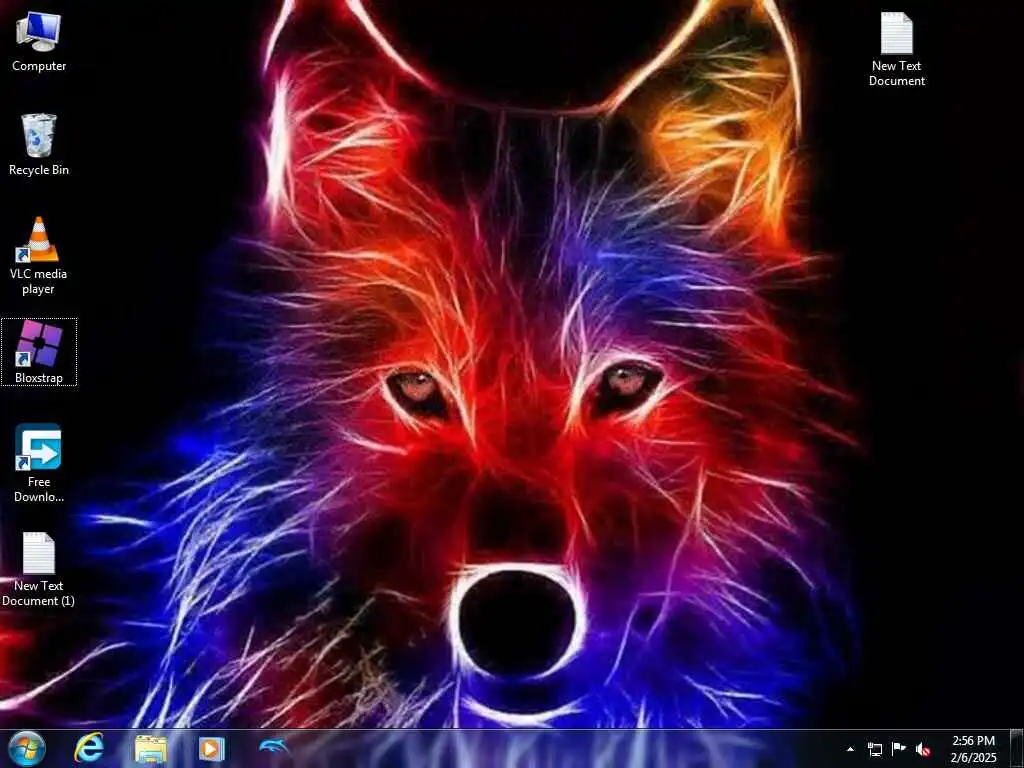Show hidden system tray icons
The image size is (1024, 768).
(x=850, y=749)
